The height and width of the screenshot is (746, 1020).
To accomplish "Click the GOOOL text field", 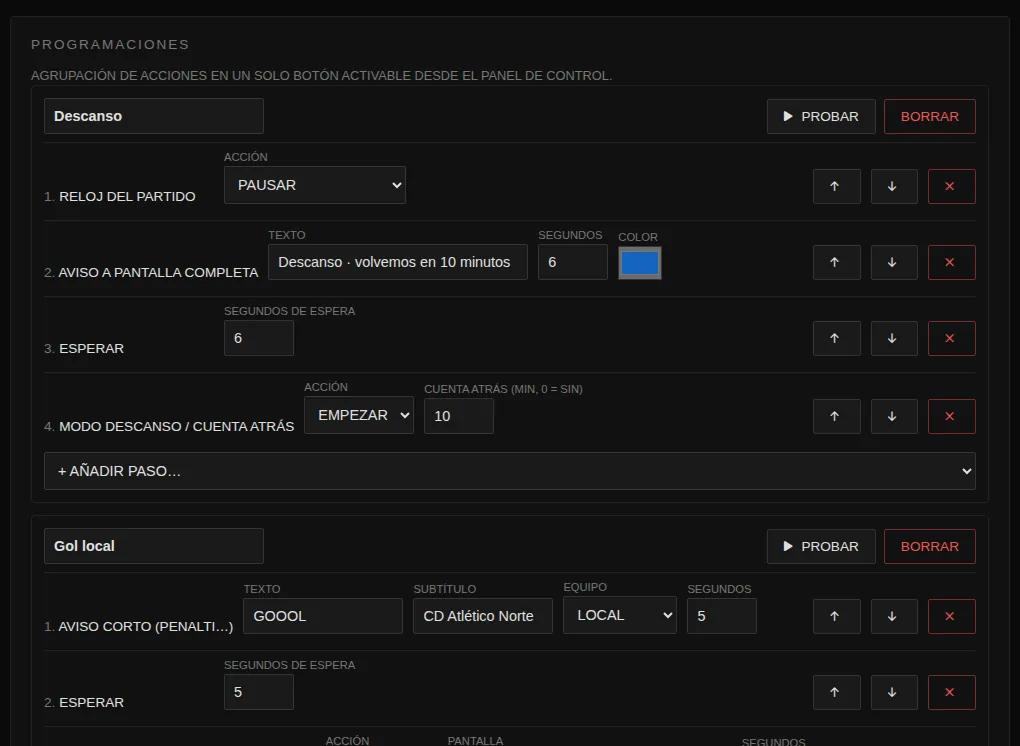I will [323, 616].
